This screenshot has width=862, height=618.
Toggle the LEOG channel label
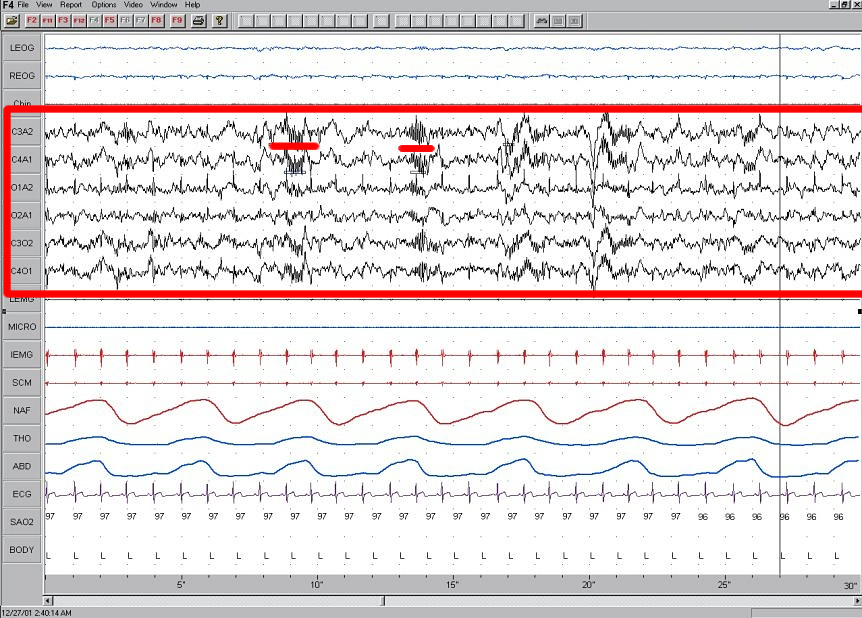coord(22,48)
